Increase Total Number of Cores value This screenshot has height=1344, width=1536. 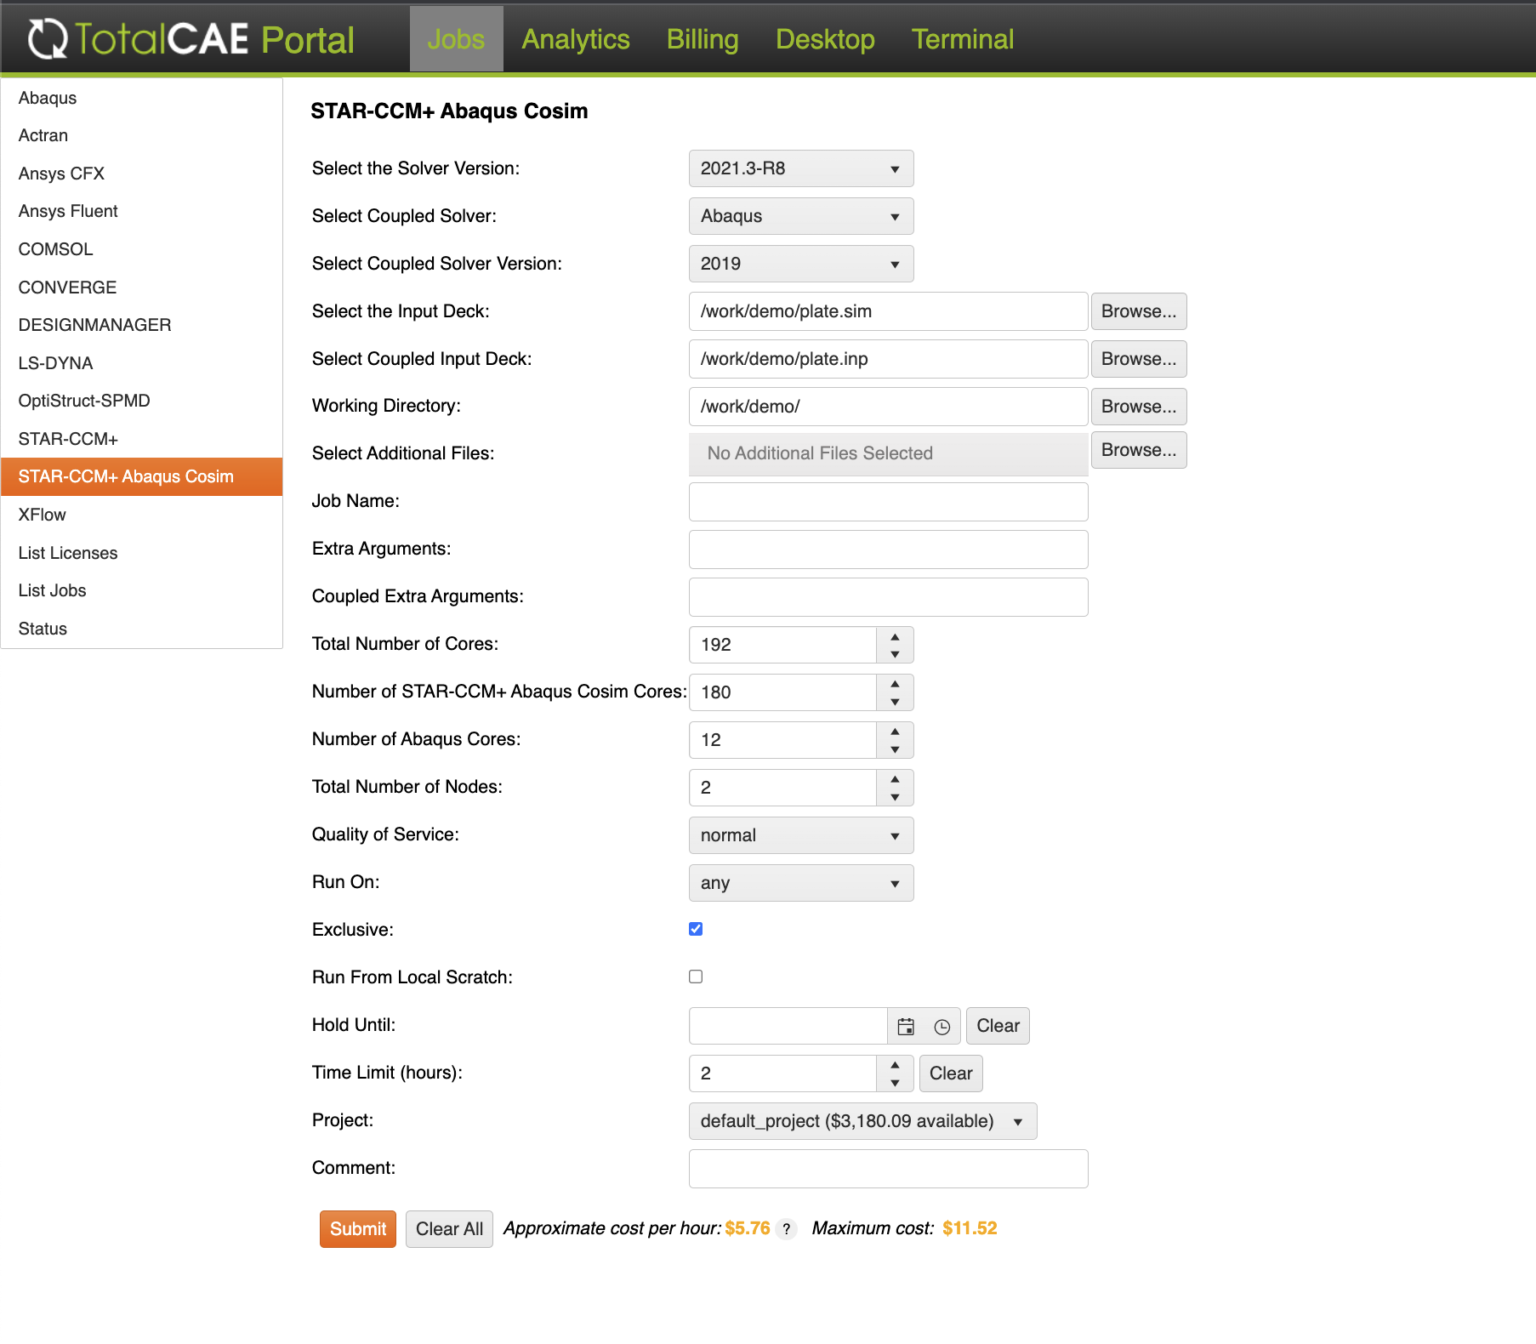tap(895, 636)
